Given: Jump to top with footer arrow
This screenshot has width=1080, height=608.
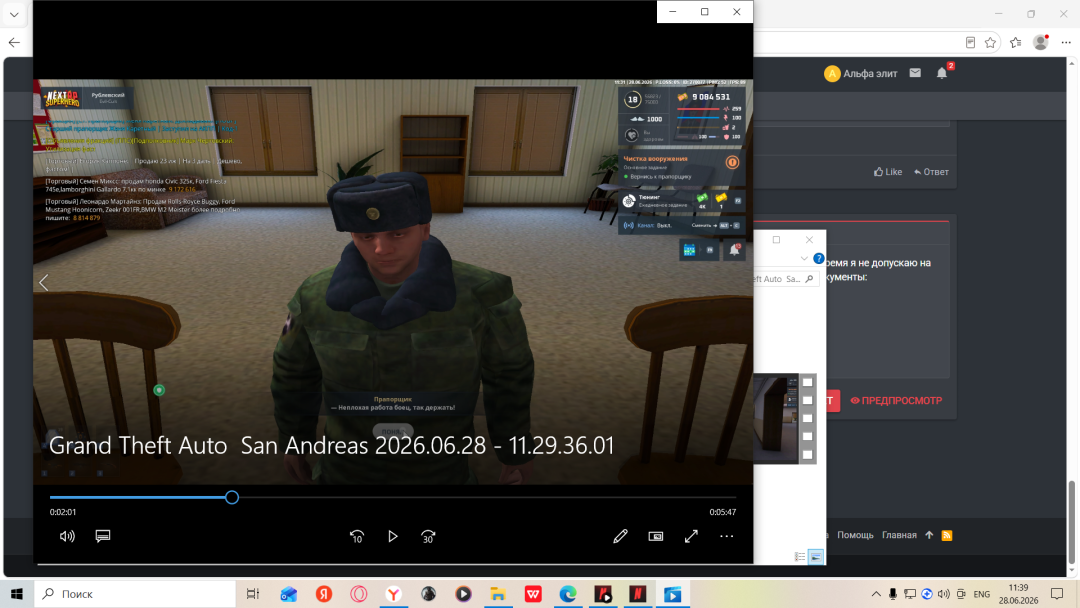Looking at the screenshot, I should point(929,535).
